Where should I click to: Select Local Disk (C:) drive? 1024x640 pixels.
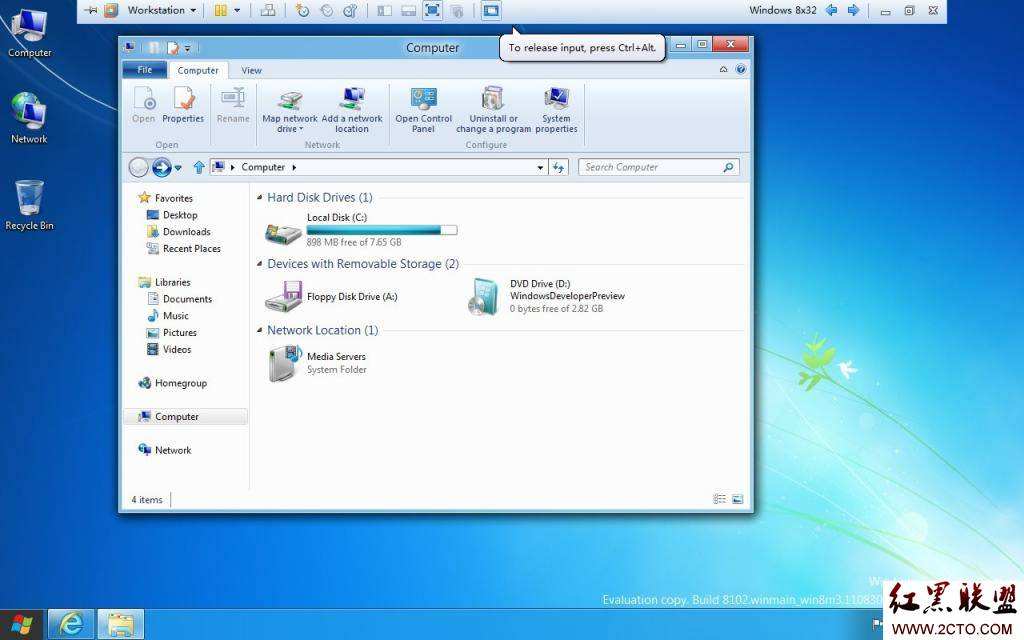pos(361,230)
